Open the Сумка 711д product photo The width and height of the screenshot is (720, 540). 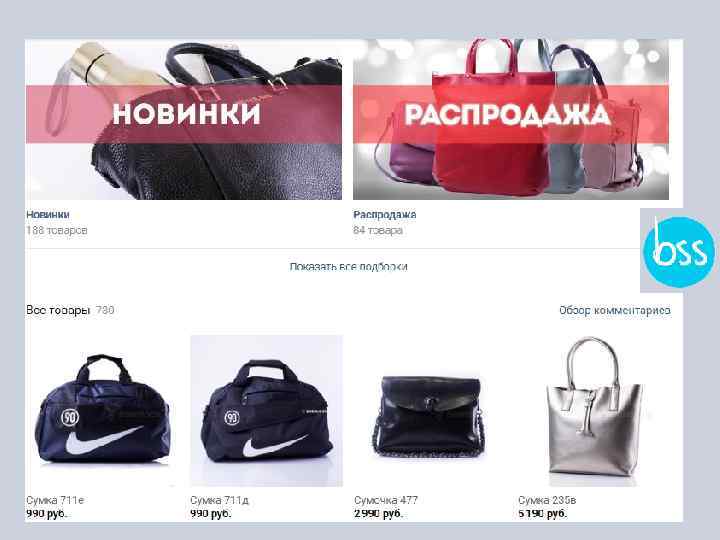tap(266, 411)
